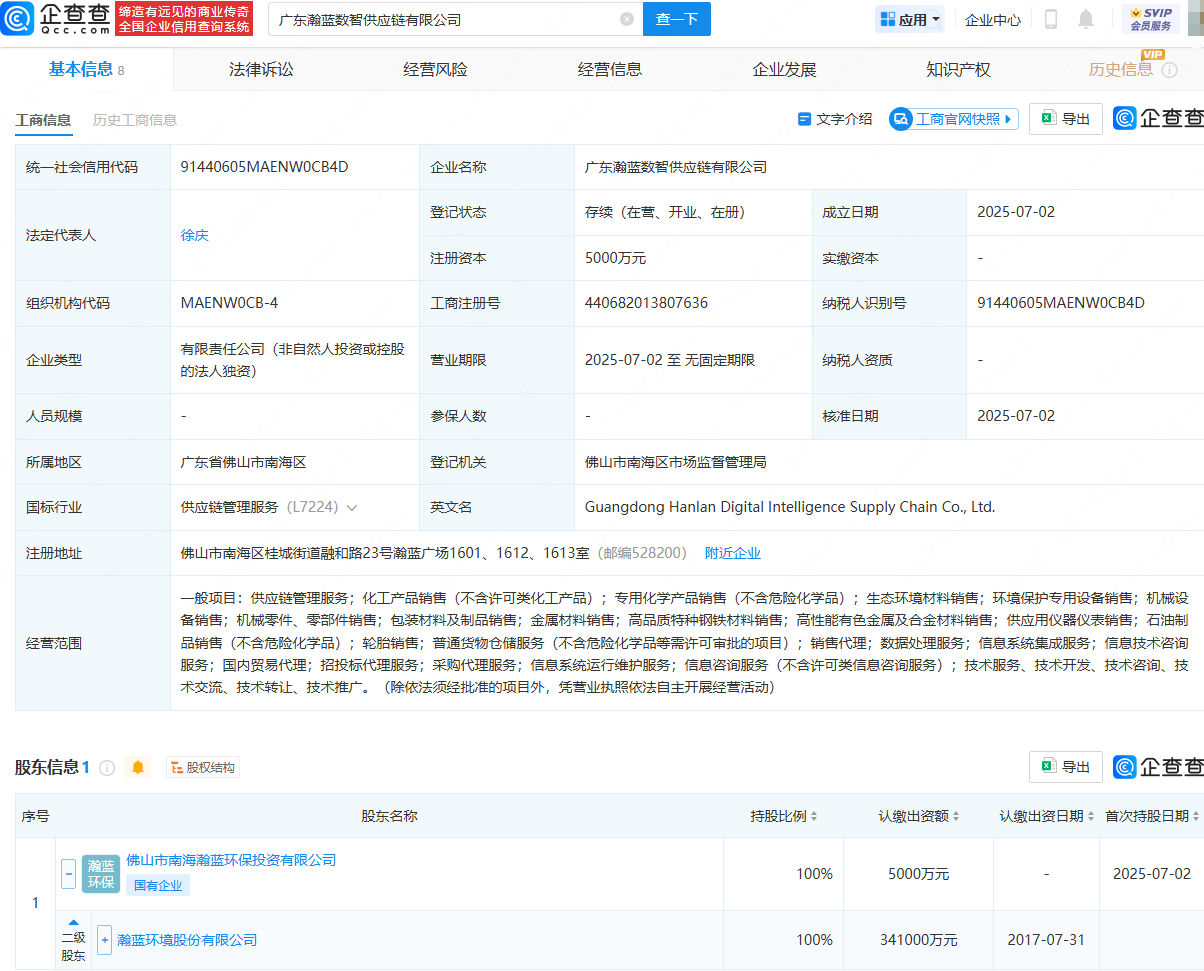Collapse the 佛山市南海瀚蓝环保投资有限公司 shareholder row
Screen dimensions: 1204x971
click(69, 874)
